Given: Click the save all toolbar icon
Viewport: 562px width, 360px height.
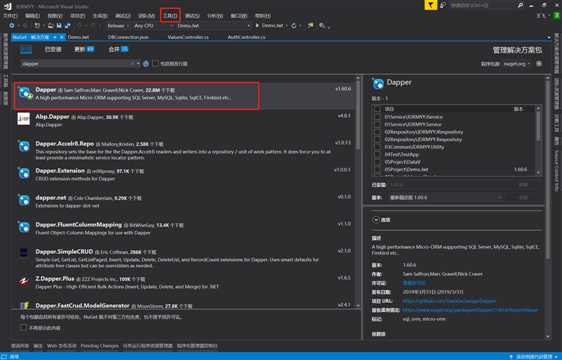Looking at the screenshot, I should pyautogui.click(x=67, y=25).
